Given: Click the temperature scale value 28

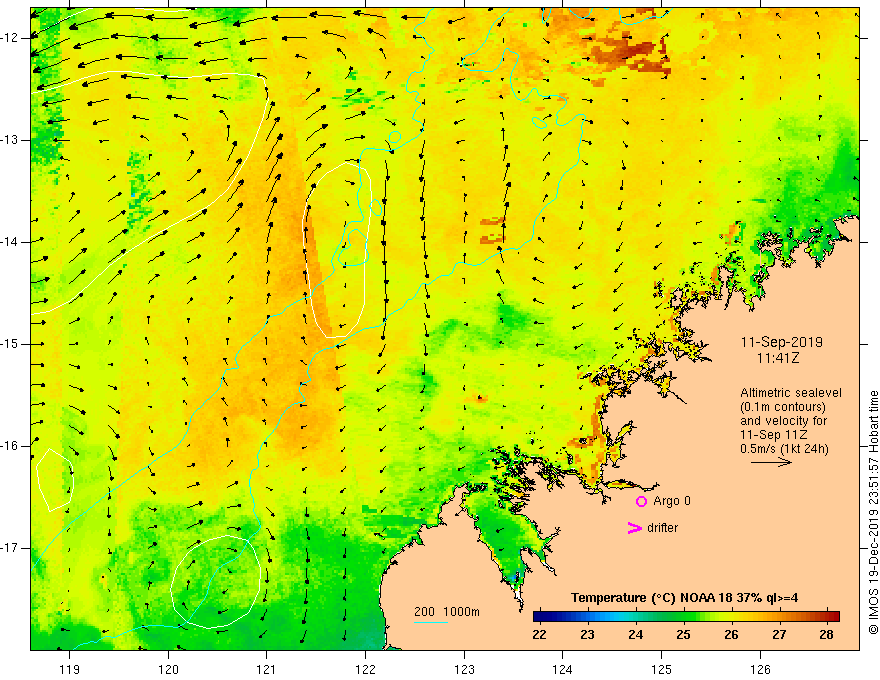Looking at the screenshot, I should 826,635.
